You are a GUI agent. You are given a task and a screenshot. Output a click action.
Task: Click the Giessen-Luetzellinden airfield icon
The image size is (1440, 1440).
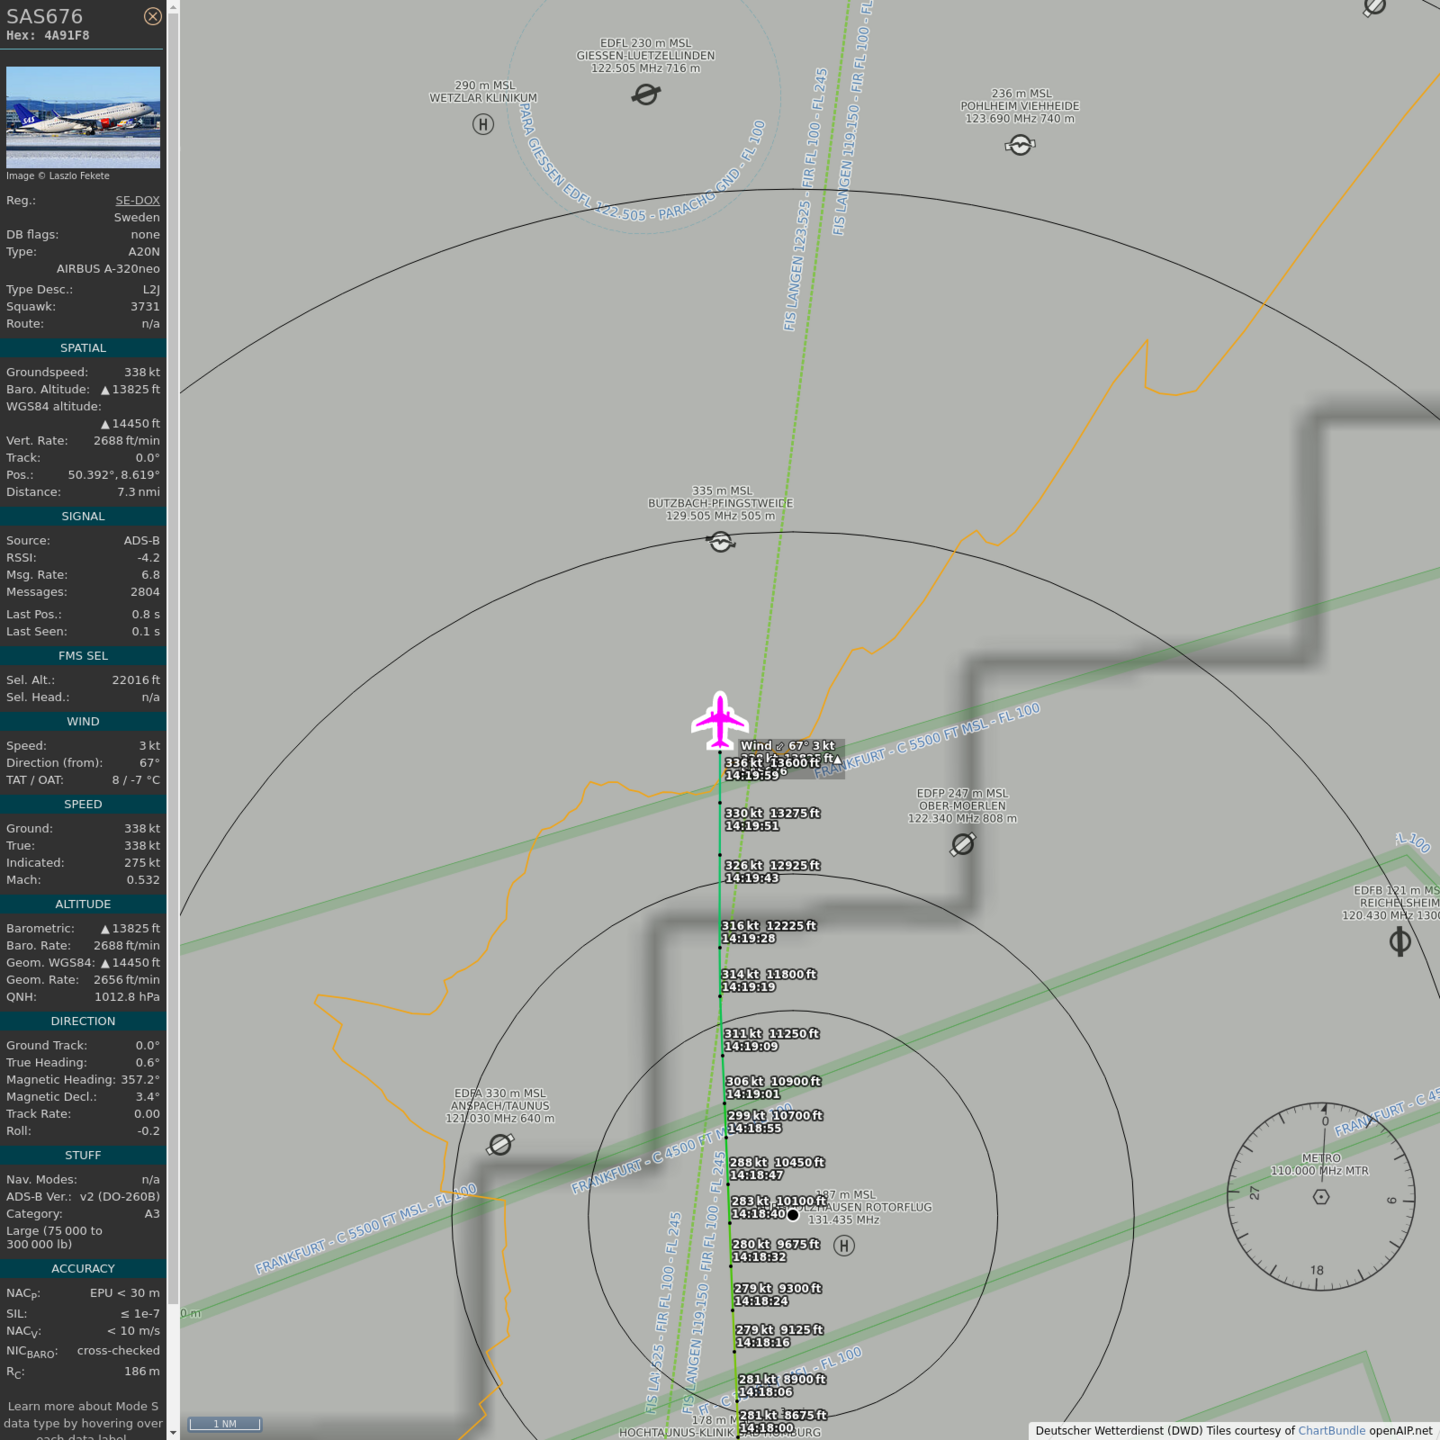(646, 95)
